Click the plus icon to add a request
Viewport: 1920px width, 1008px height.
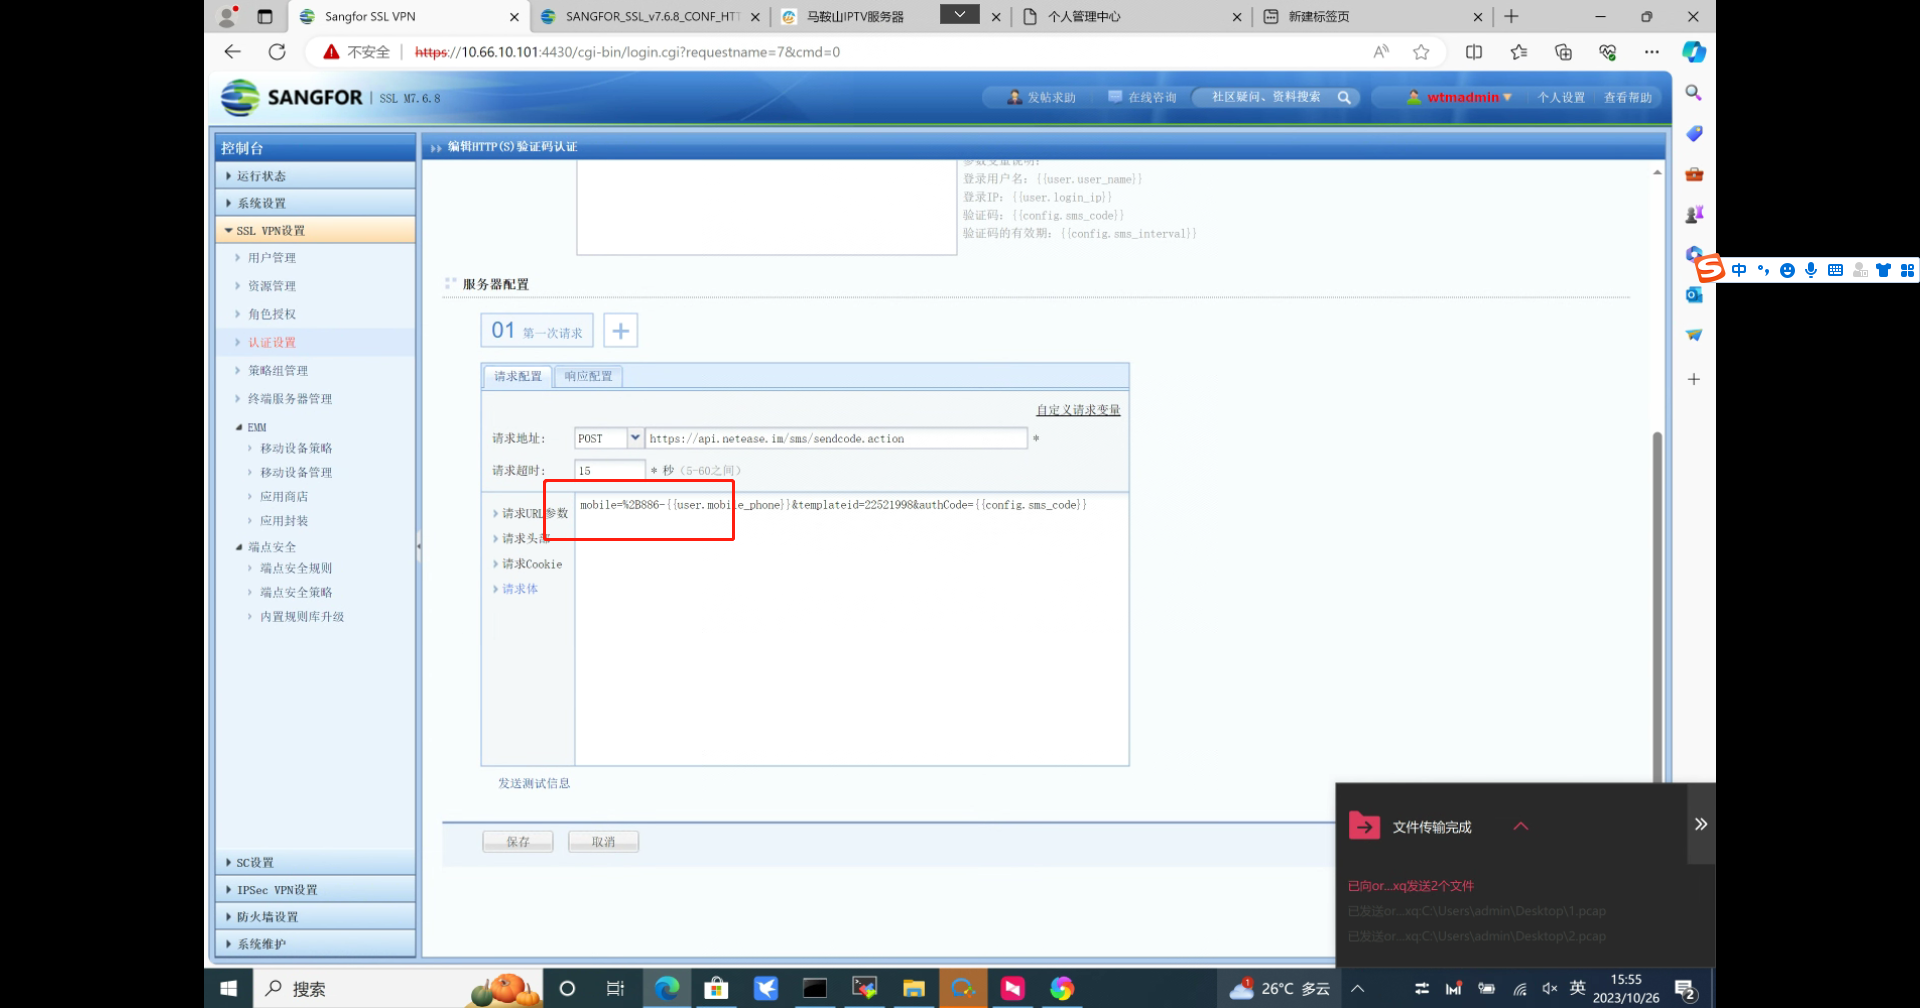coord(620,331)
